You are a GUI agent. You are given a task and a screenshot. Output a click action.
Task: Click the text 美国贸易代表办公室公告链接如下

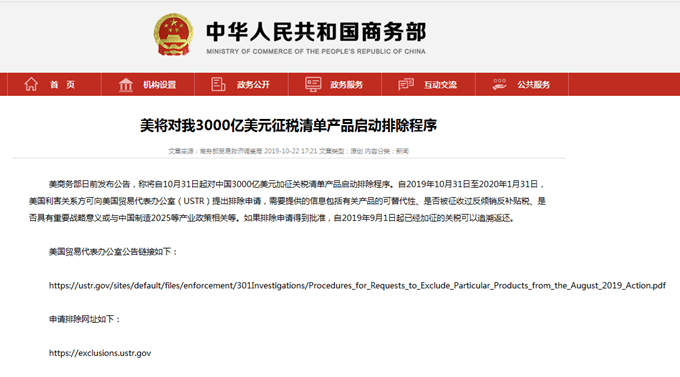point(113,252)
